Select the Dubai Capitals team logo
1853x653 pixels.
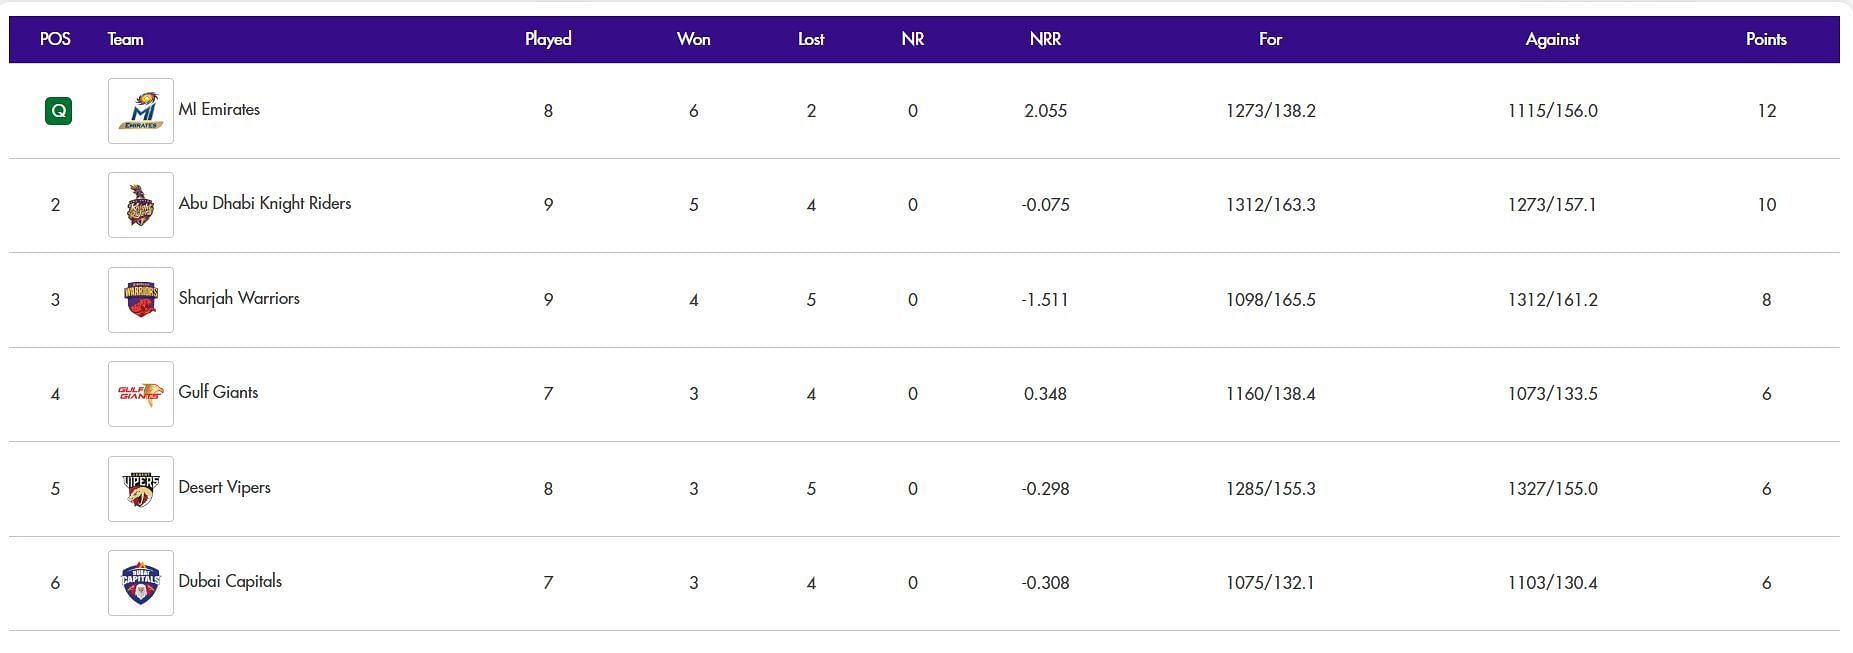tap(141, 583)
